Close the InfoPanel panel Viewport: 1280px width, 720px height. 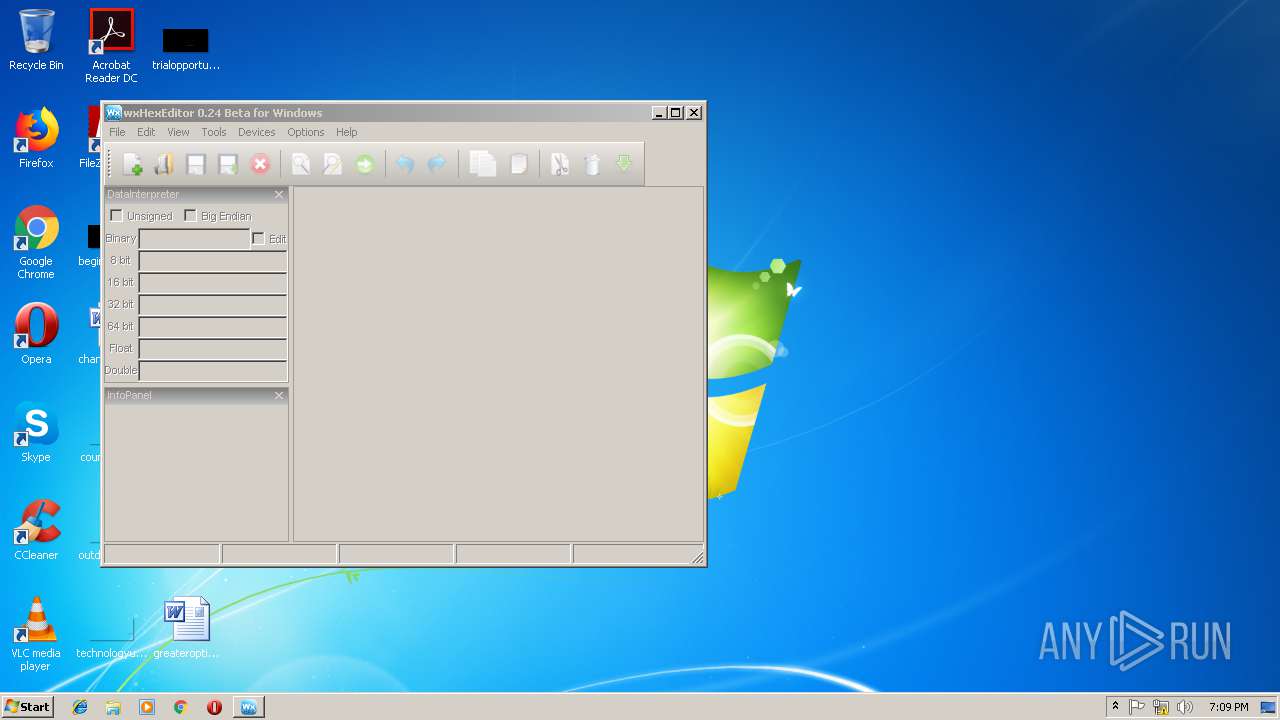point(279,395)
